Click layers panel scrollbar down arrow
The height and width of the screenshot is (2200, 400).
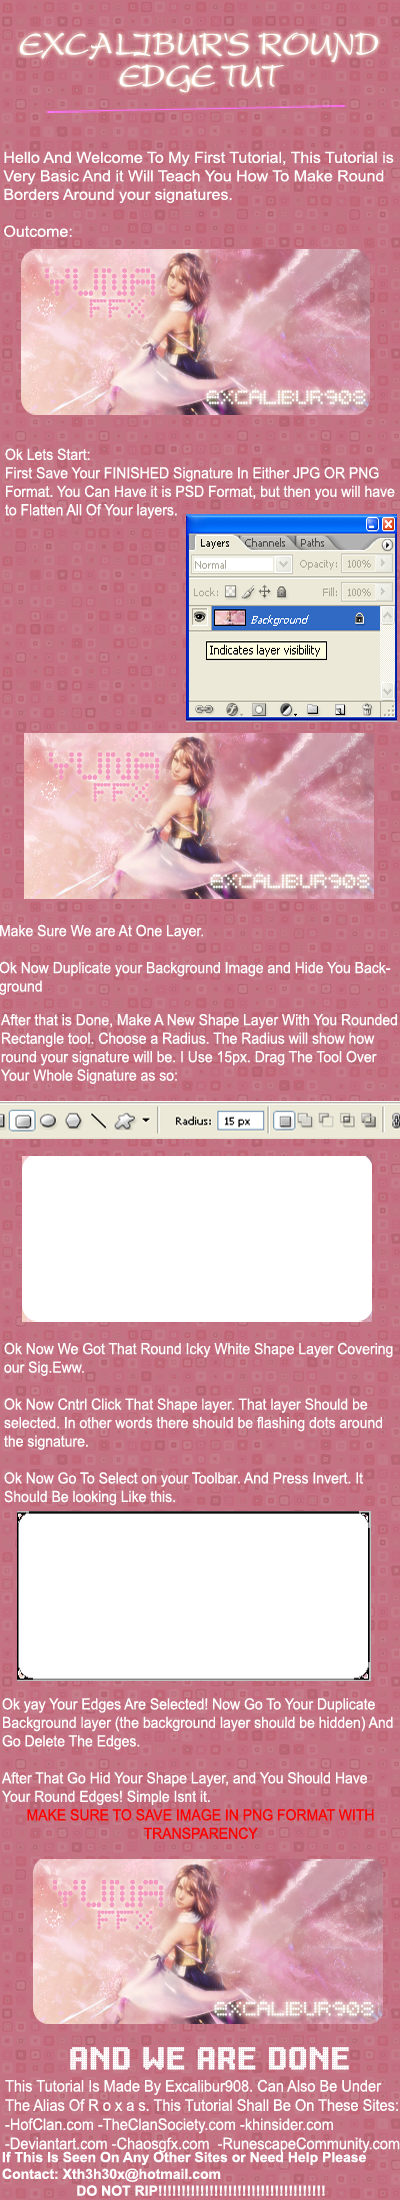click(387, 691)
